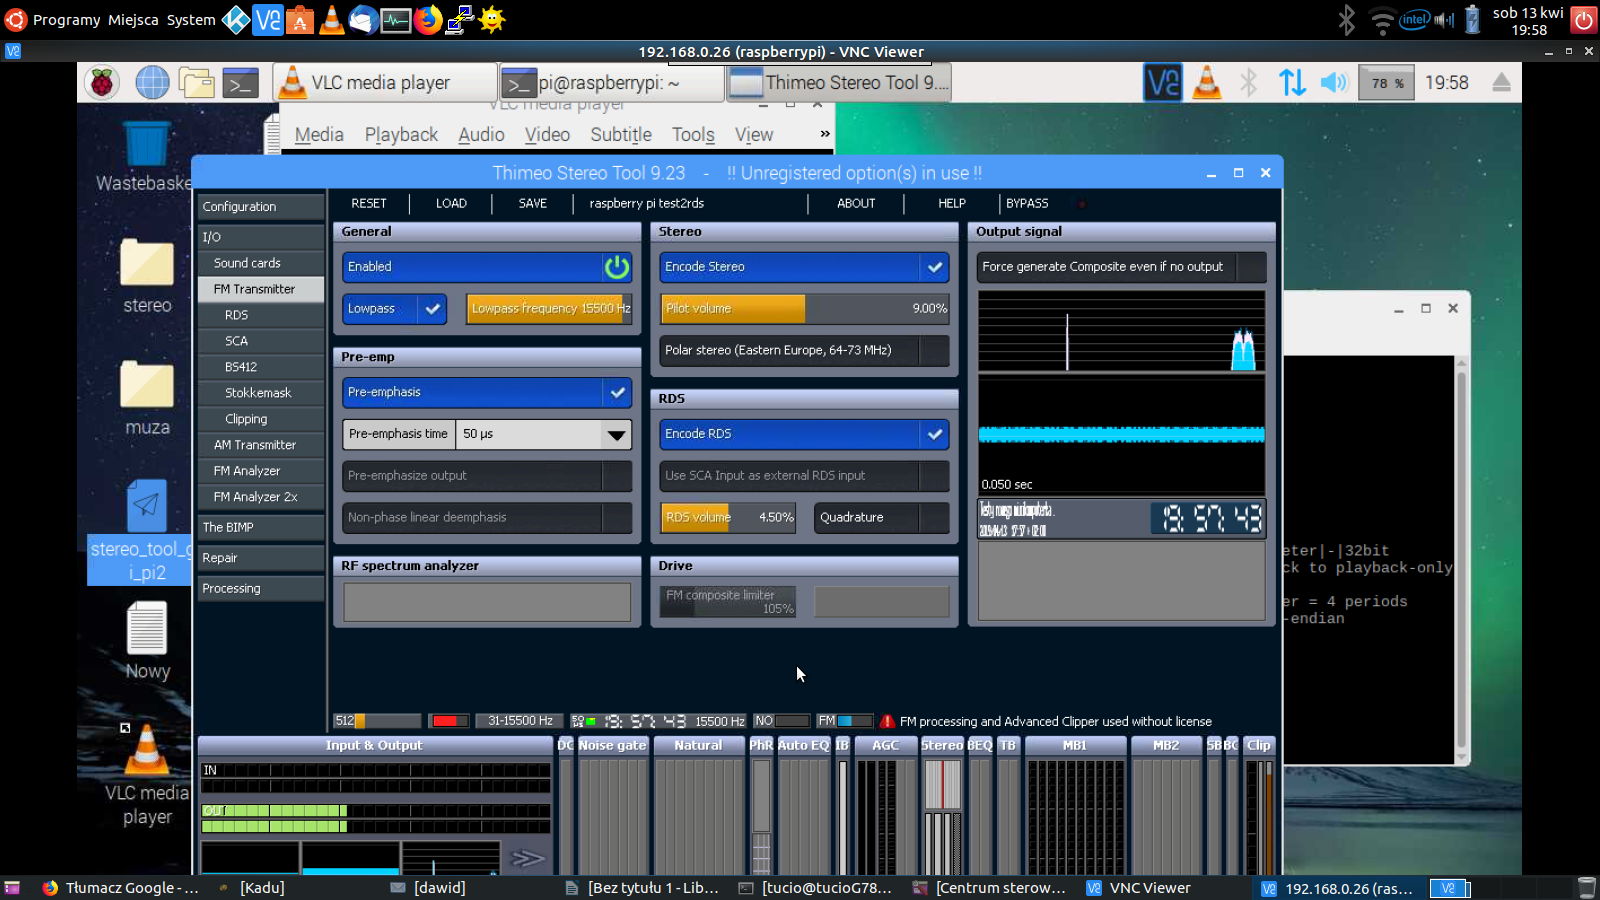This screenshot has width=1600, height=900.
Task: Open the HELP page
Action: pyautogui.click(x=952, y=203)
